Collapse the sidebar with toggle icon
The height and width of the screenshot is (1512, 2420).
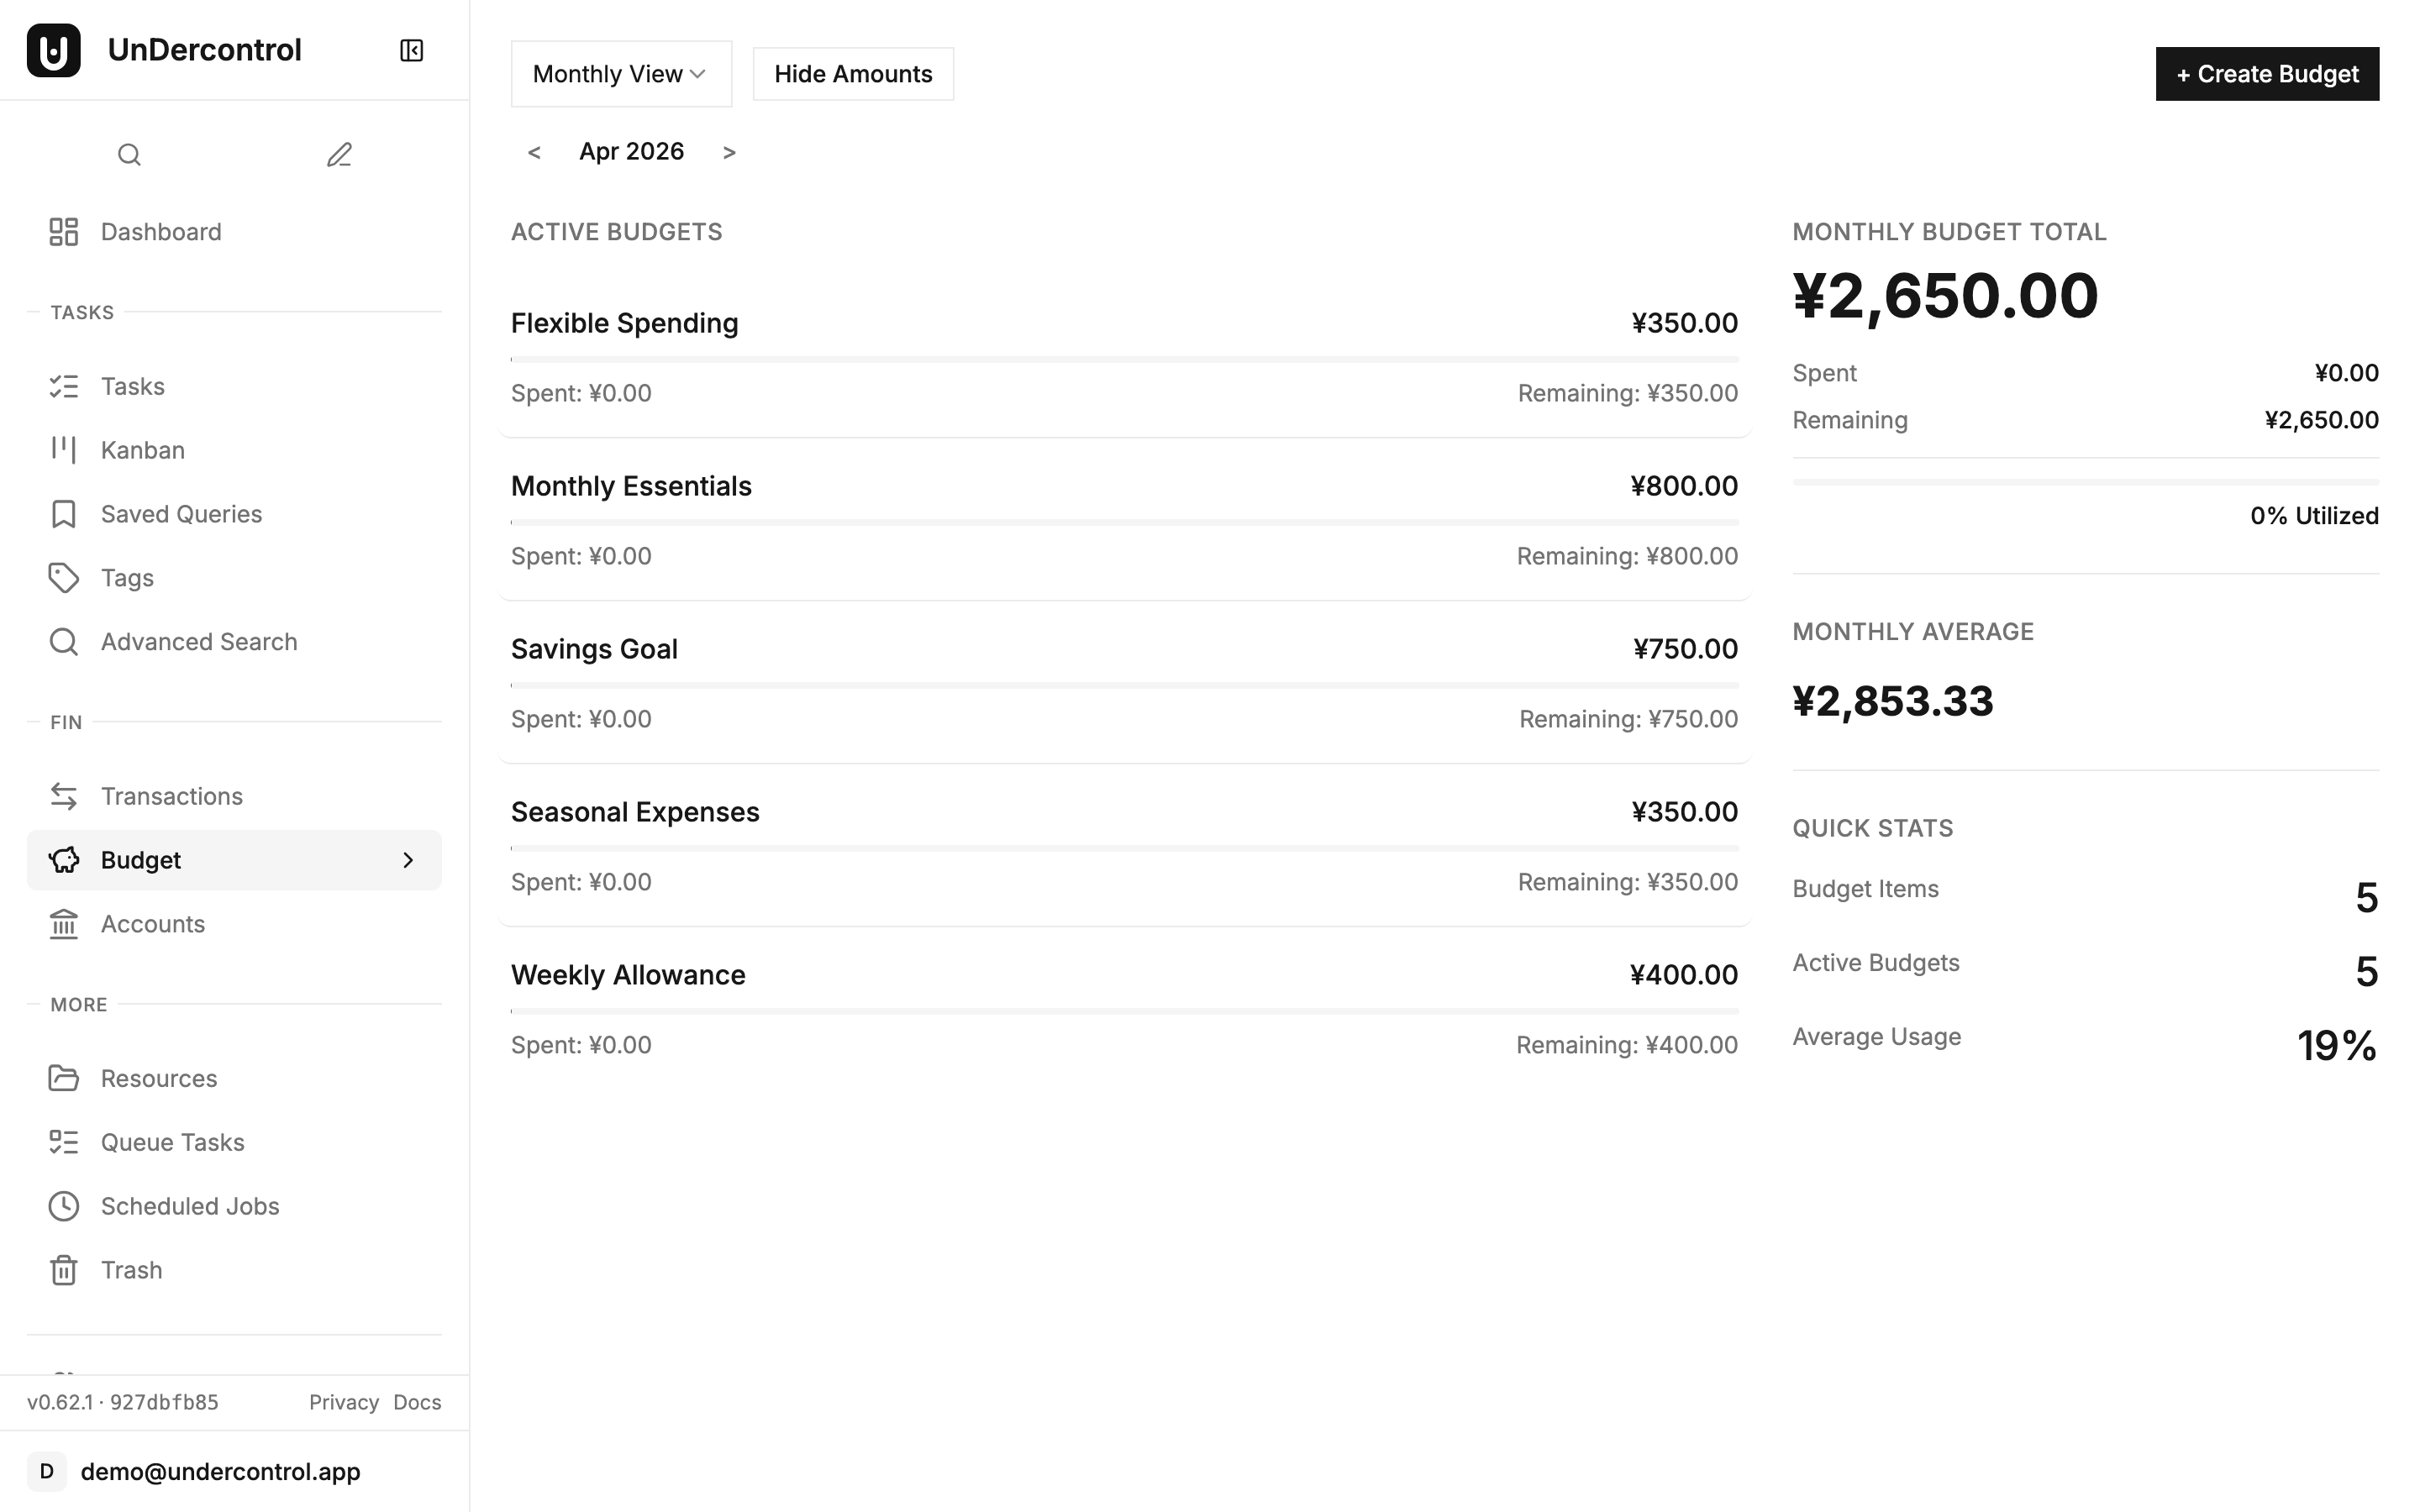coord(410,50)
